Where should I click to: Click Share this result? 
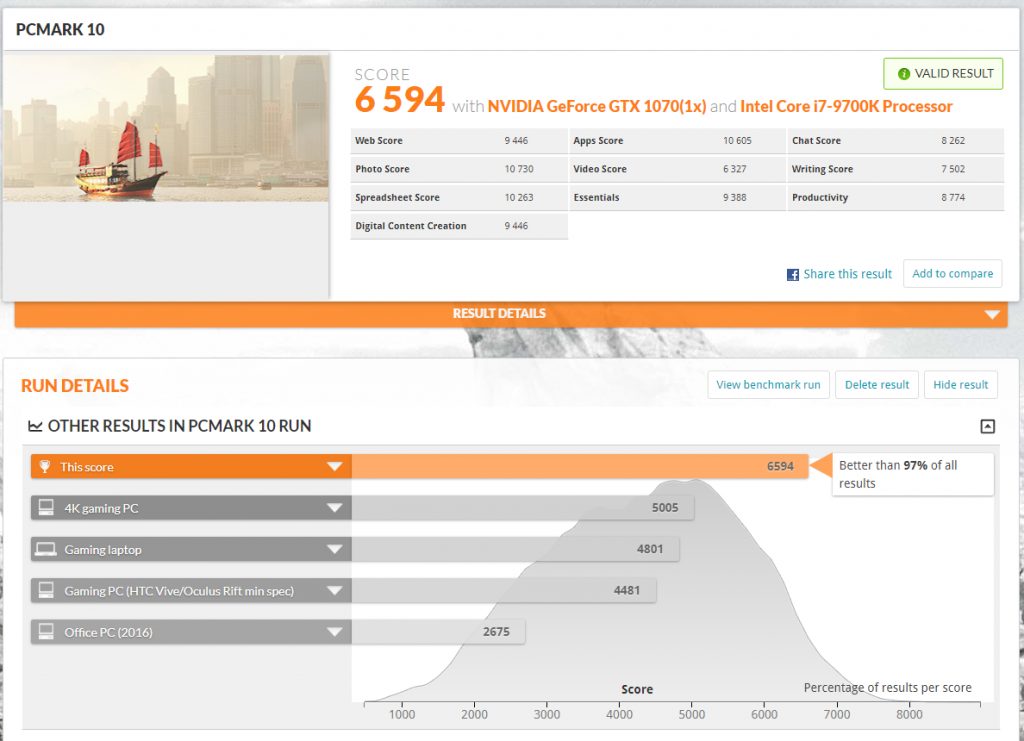point(847,274)
